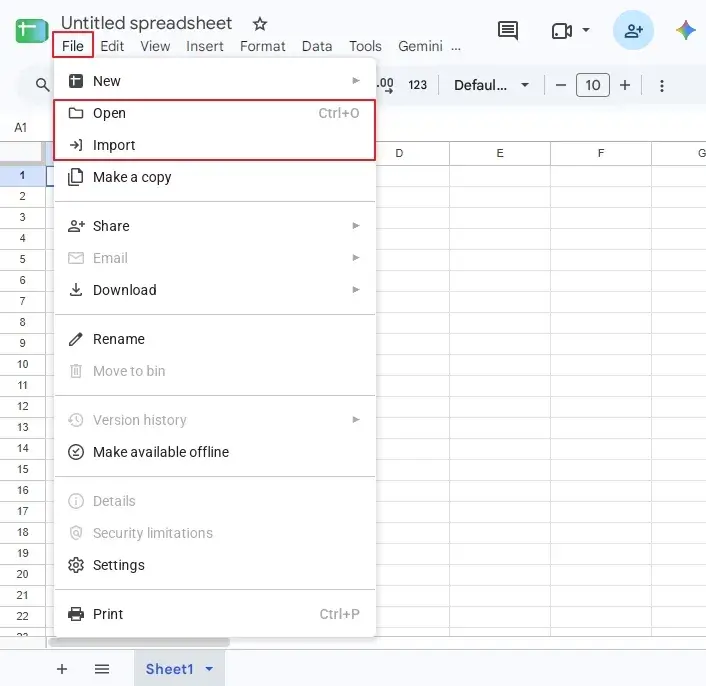
Task: Select Import in the File menu
Action: 214,145
